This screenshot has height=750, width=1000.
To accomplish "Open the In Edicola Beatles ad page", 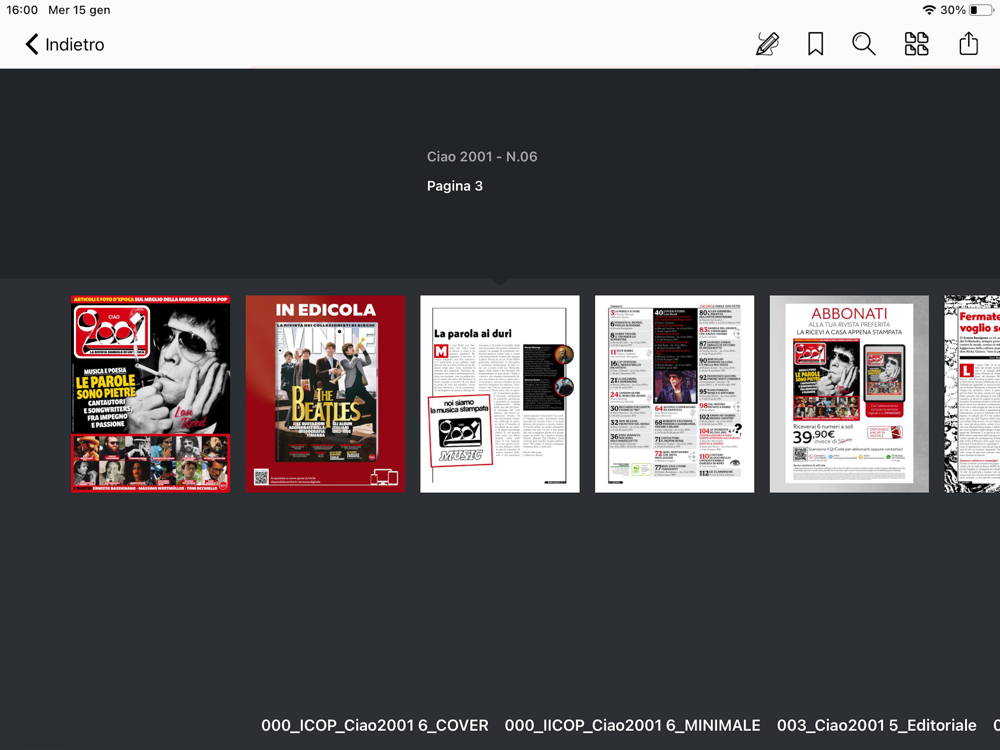I will pyautogui.click(x=325, y=393).
